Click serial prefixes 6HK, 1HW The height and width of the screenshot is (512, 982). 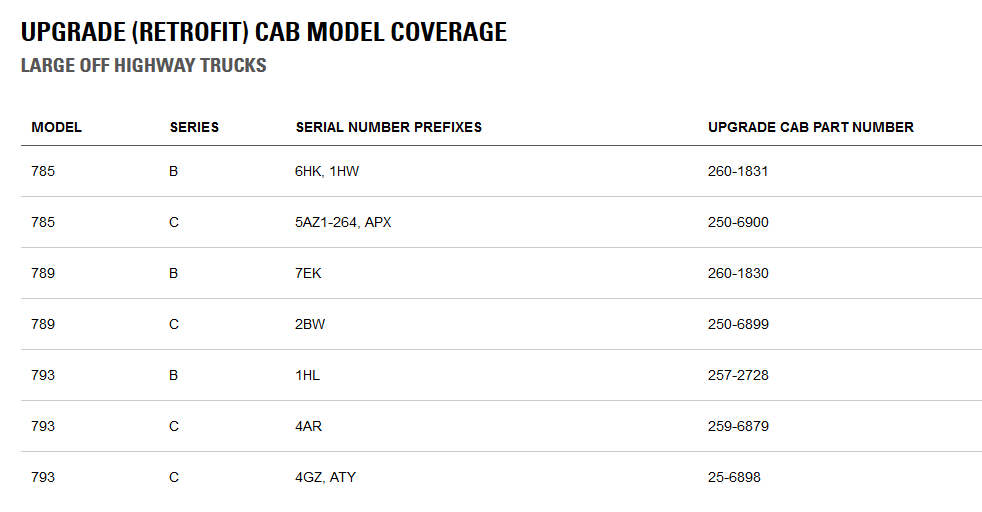coord(327,171)
